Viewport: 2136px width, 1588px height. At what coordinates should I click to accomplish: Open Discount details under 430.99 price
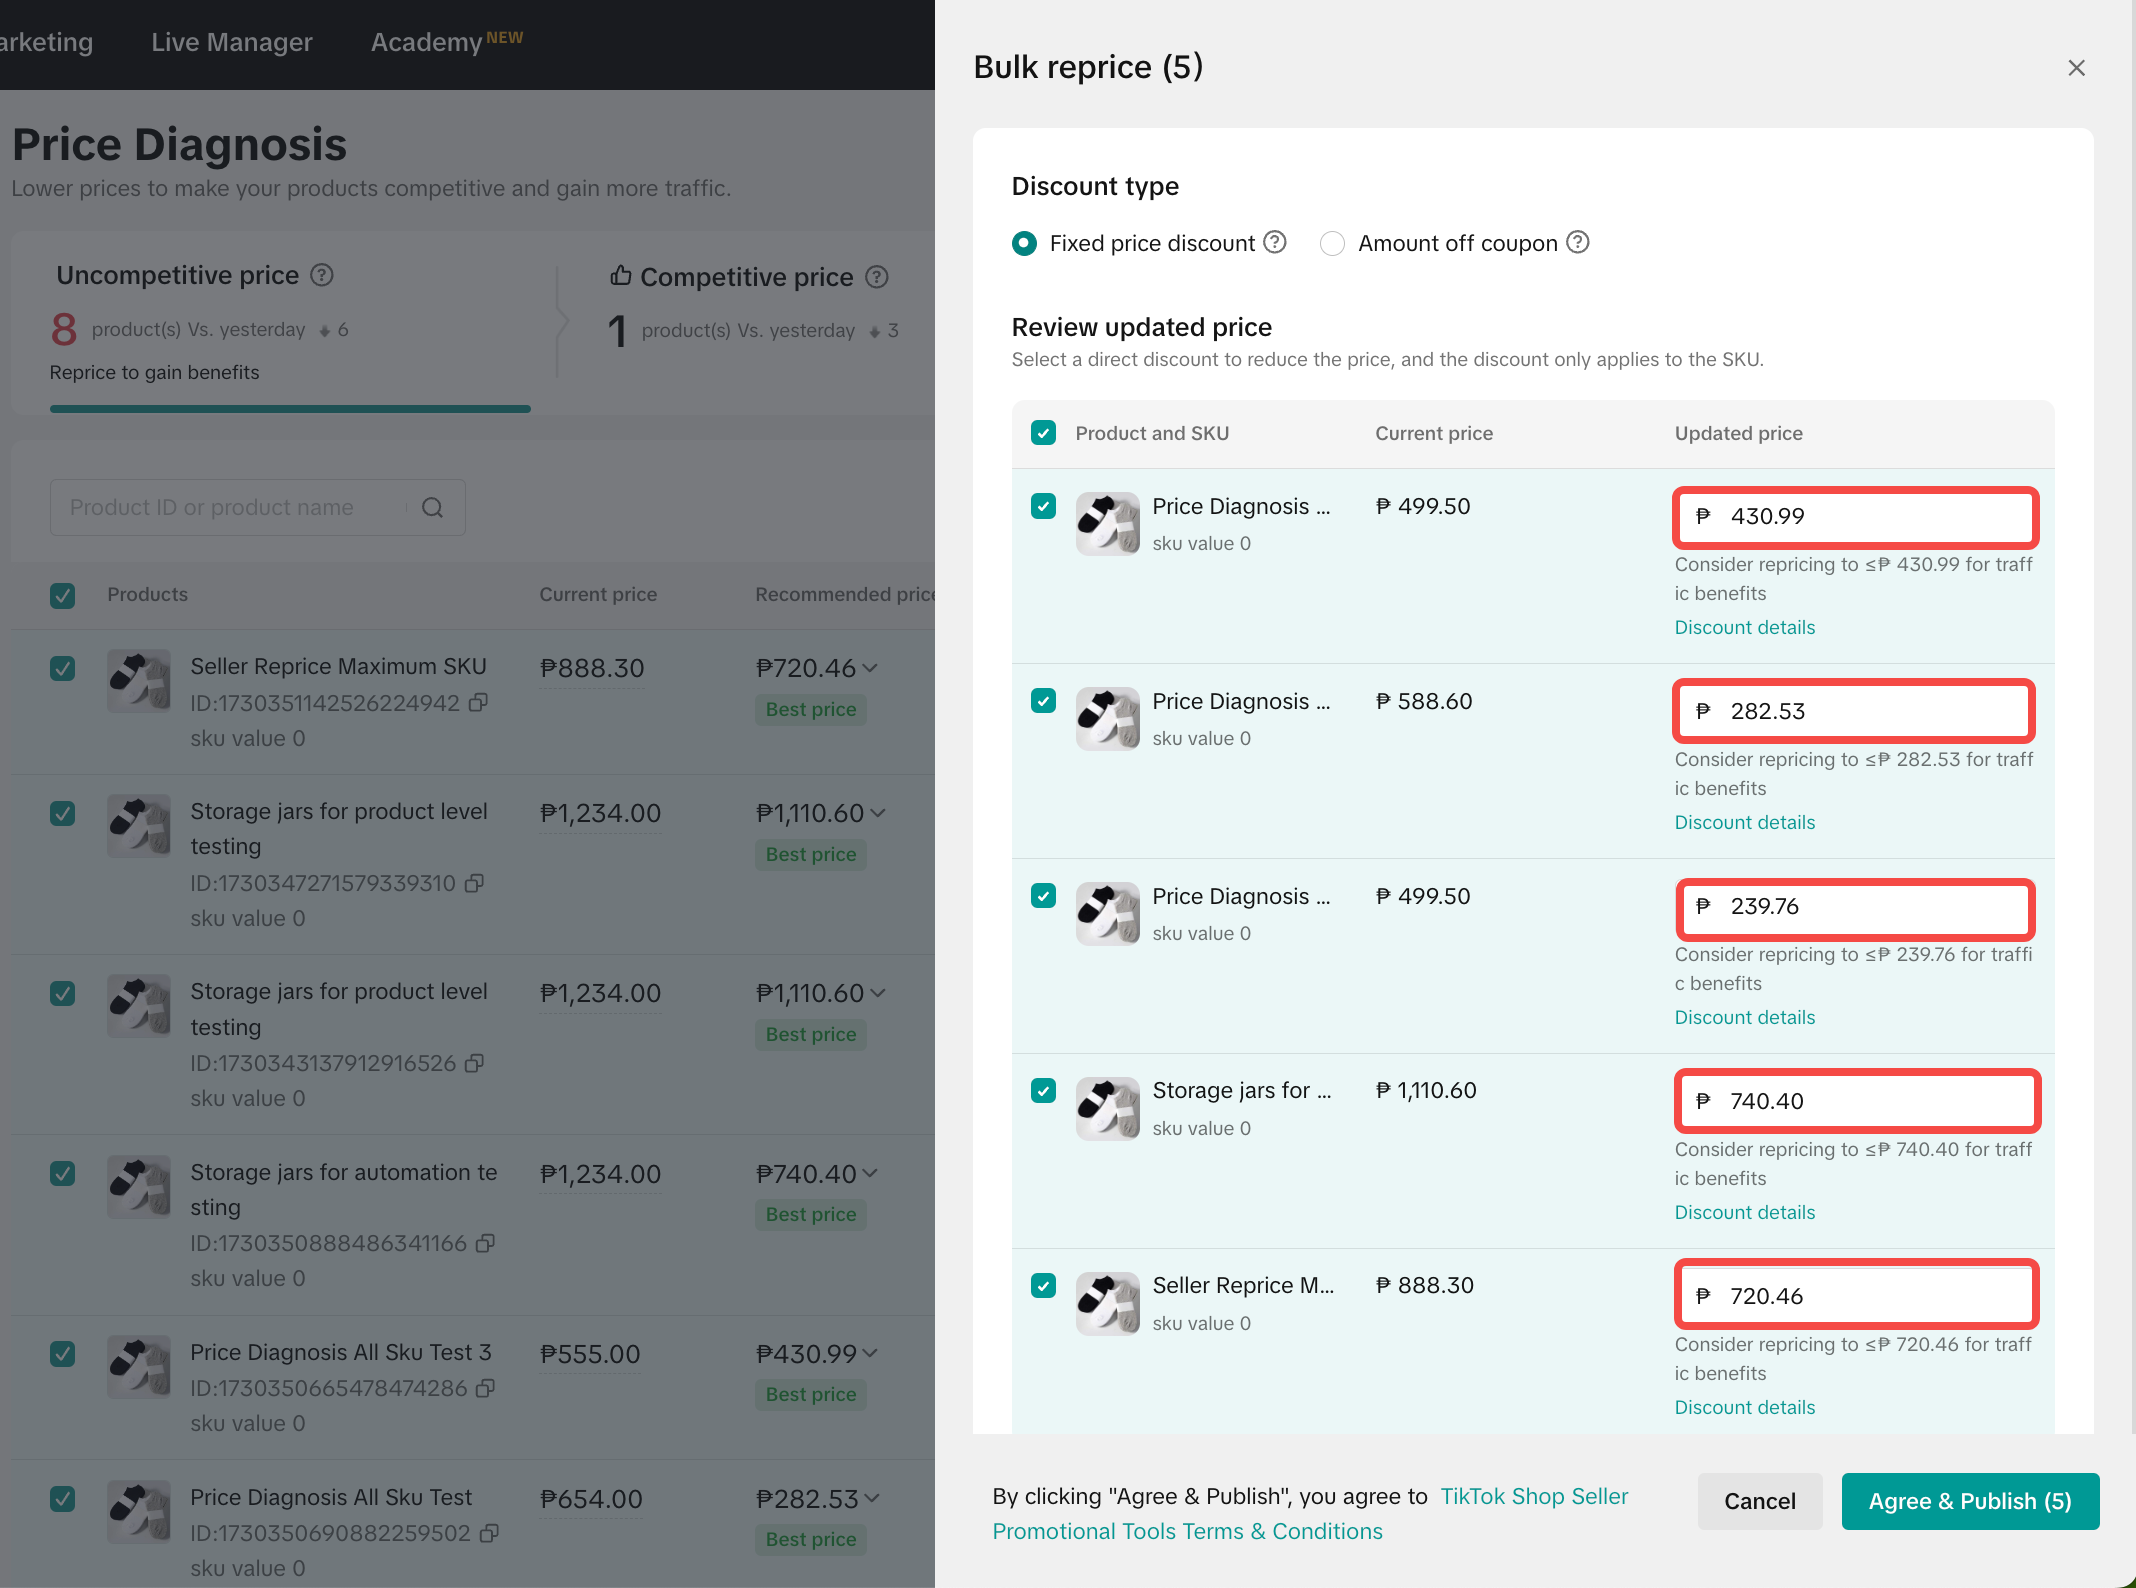[x=1744, y=627]
